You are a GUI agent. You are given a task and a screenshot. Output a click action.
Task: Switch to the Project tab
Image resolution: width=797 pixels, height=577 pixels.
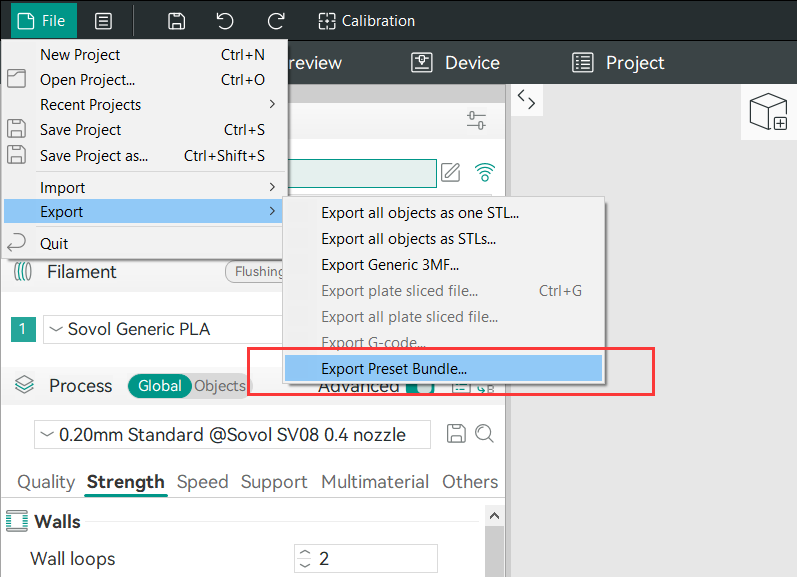click(x=618, y=63)
